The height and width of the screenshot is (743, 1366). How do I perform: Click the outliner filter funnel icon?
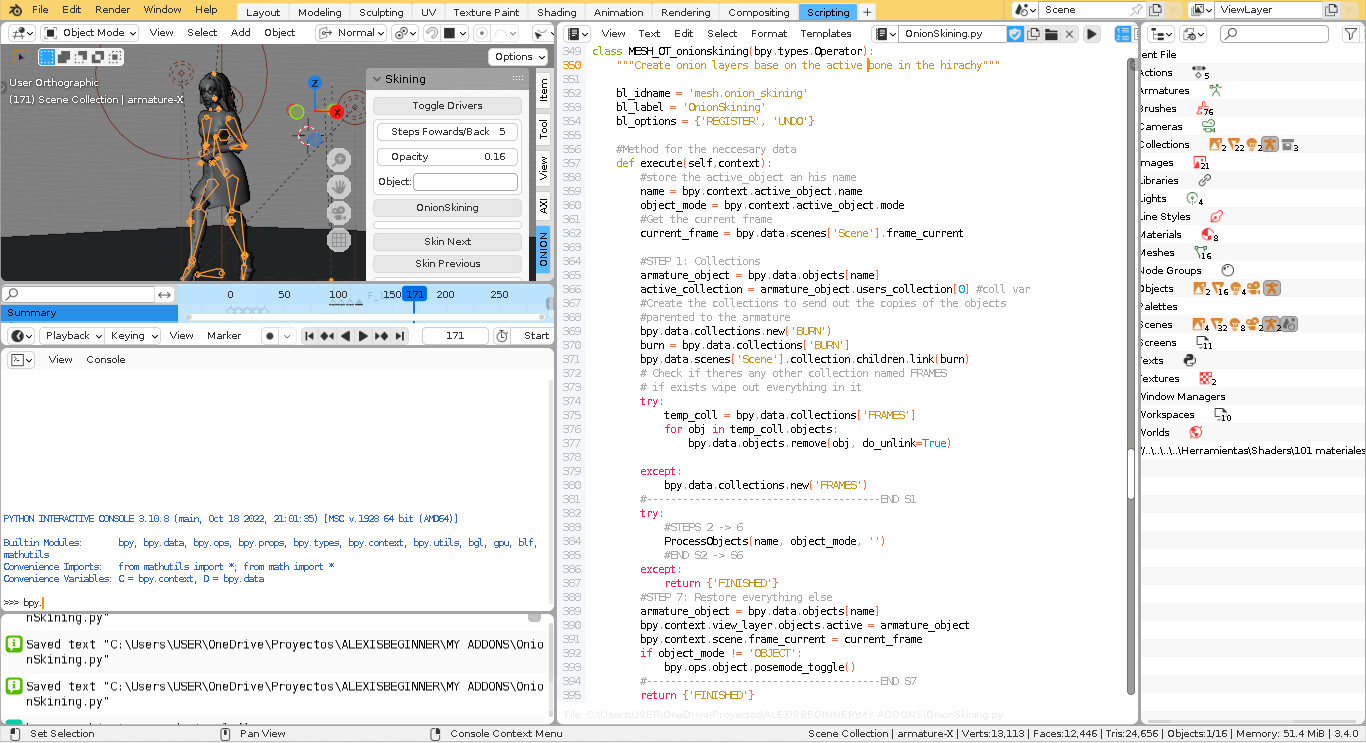pyautogui.click(x=1349, y=34)
